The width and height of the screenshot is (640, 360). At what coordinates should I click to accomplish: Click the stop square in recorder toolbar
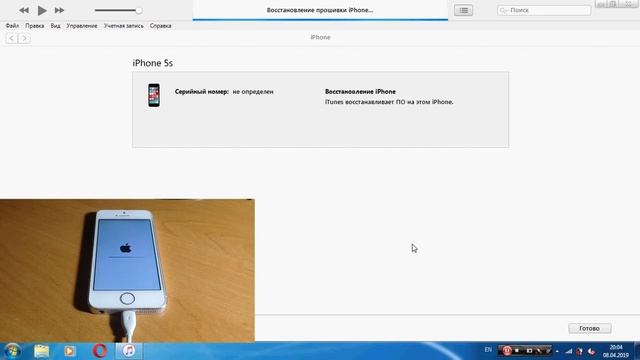click(x=517, y=351)
